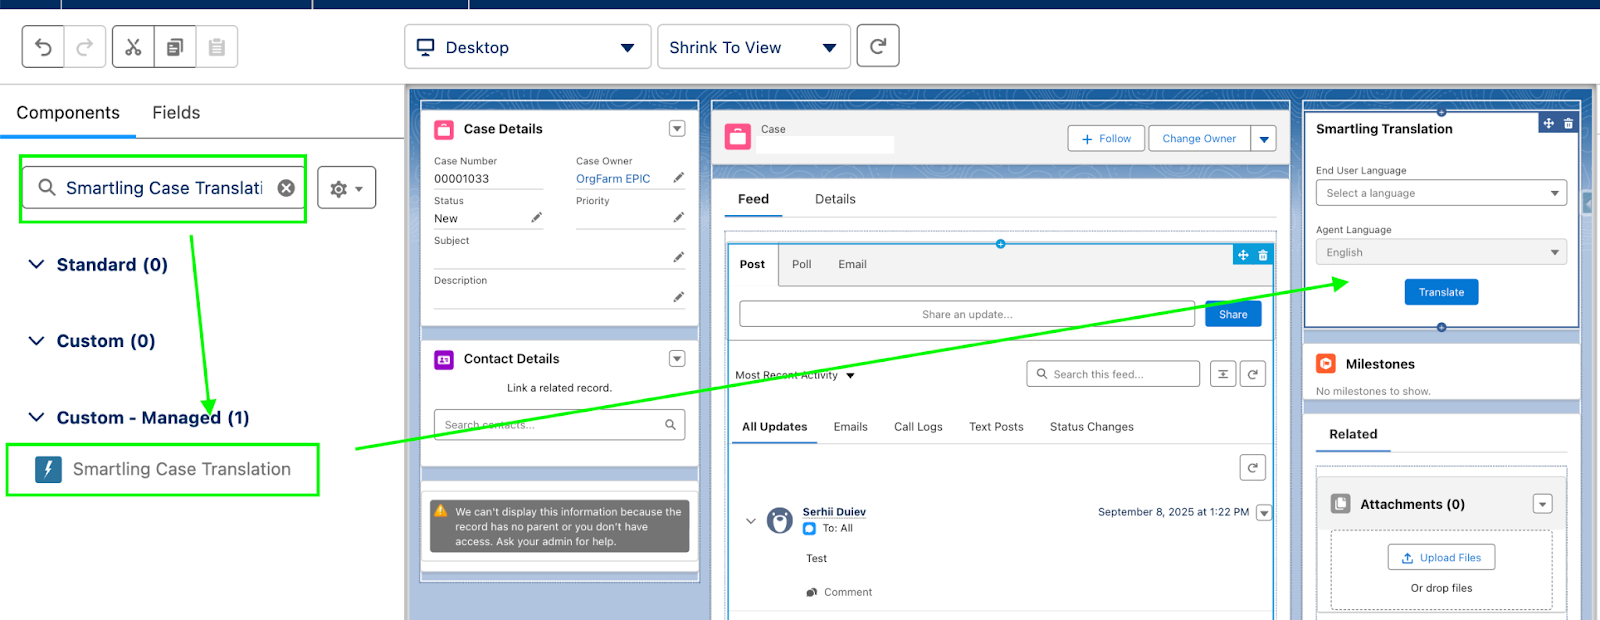Switch to the Fields tab
This screenshot has width=1600, height=620.
tap(176, 113)
